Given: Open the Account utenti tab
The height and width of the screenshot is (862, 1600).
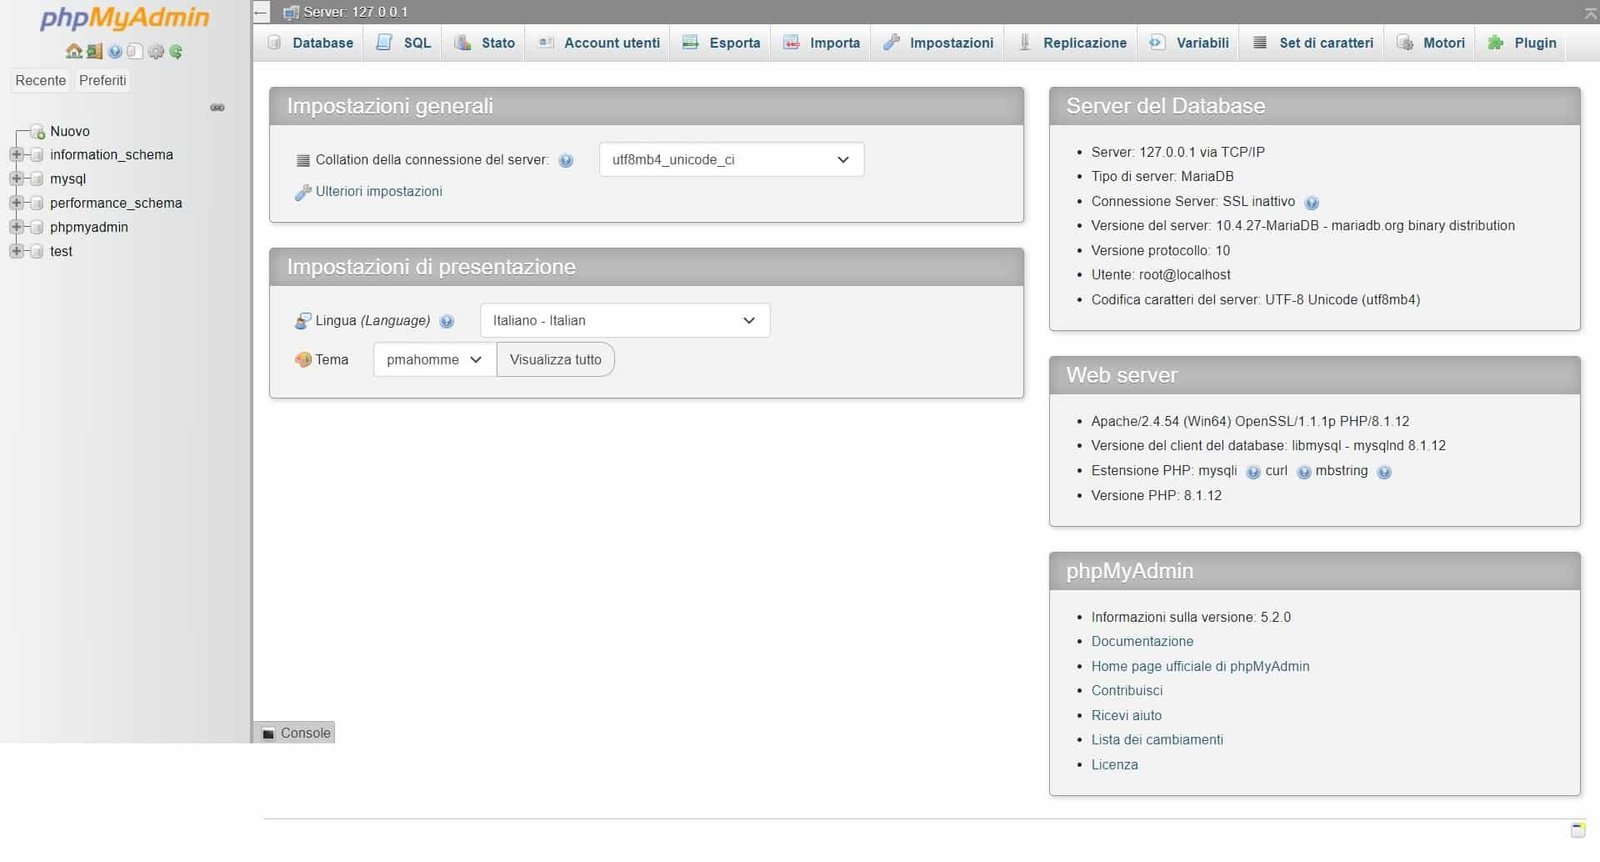Looking at the screenshot, I should click(600, 43).
